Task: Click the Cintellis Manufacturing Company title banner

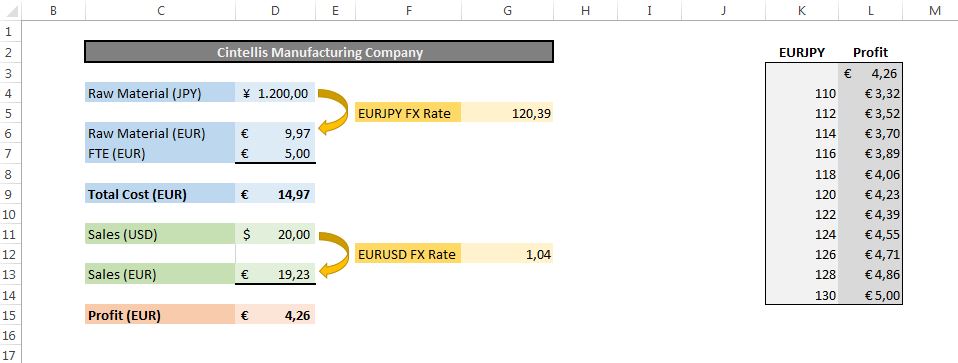Action: point(319,52)
